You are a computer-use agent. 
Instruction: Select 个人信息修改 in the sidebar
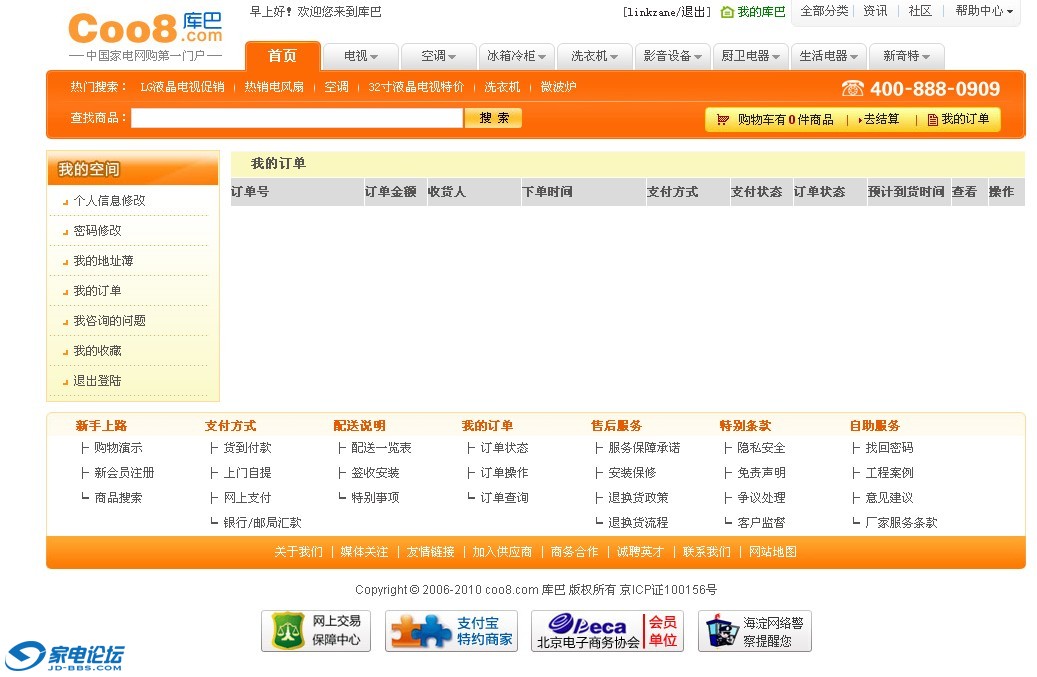(x=109, y=201)
